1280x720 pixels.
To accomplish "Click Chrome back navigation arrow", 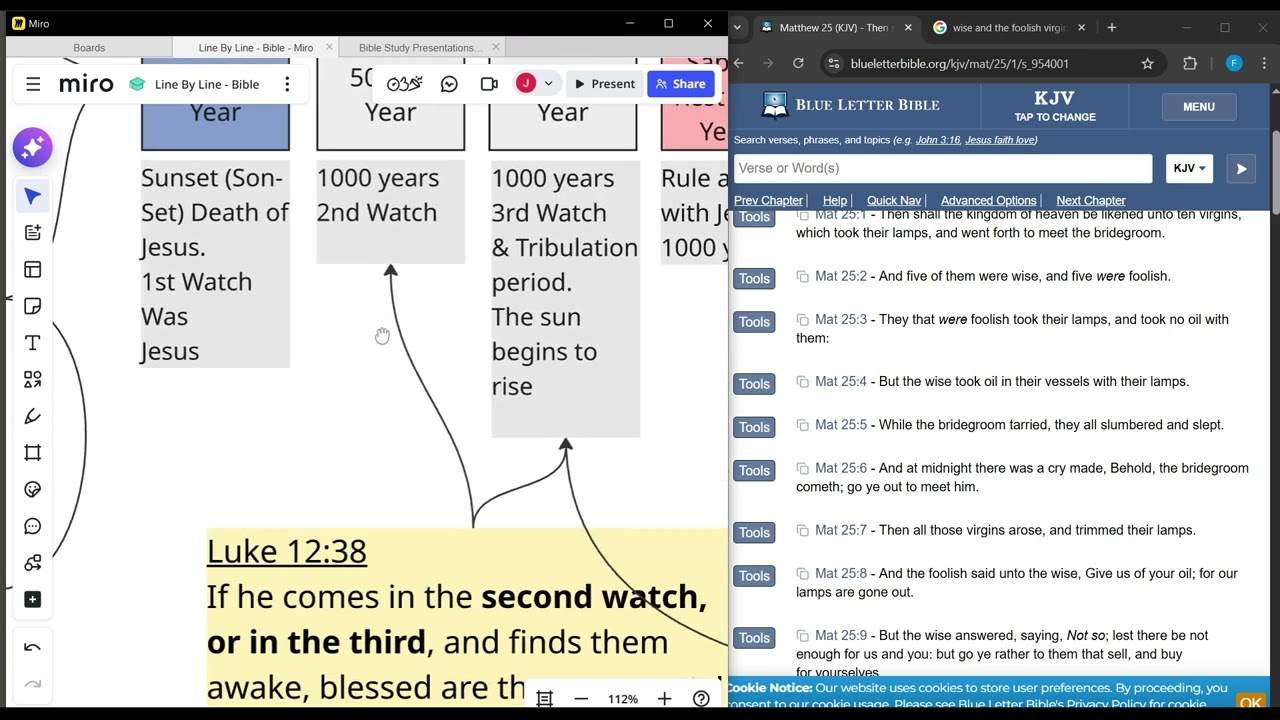I will (x=739, y=63).
